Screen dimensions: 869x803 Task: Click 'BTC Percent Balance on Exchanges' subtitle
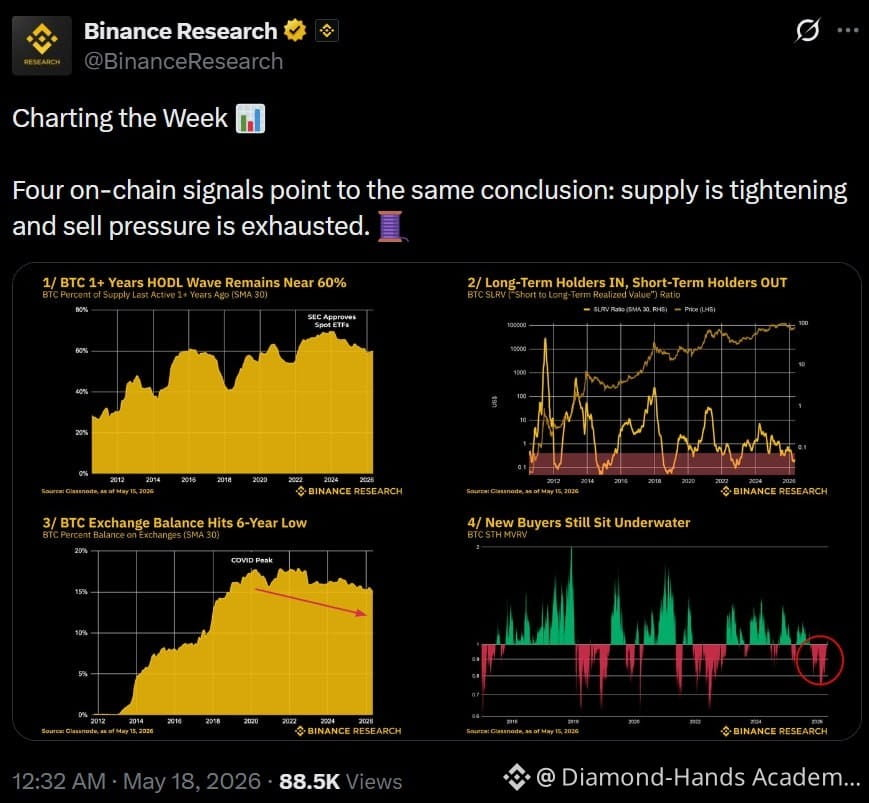pyautogui.click(x=131, y=535)
